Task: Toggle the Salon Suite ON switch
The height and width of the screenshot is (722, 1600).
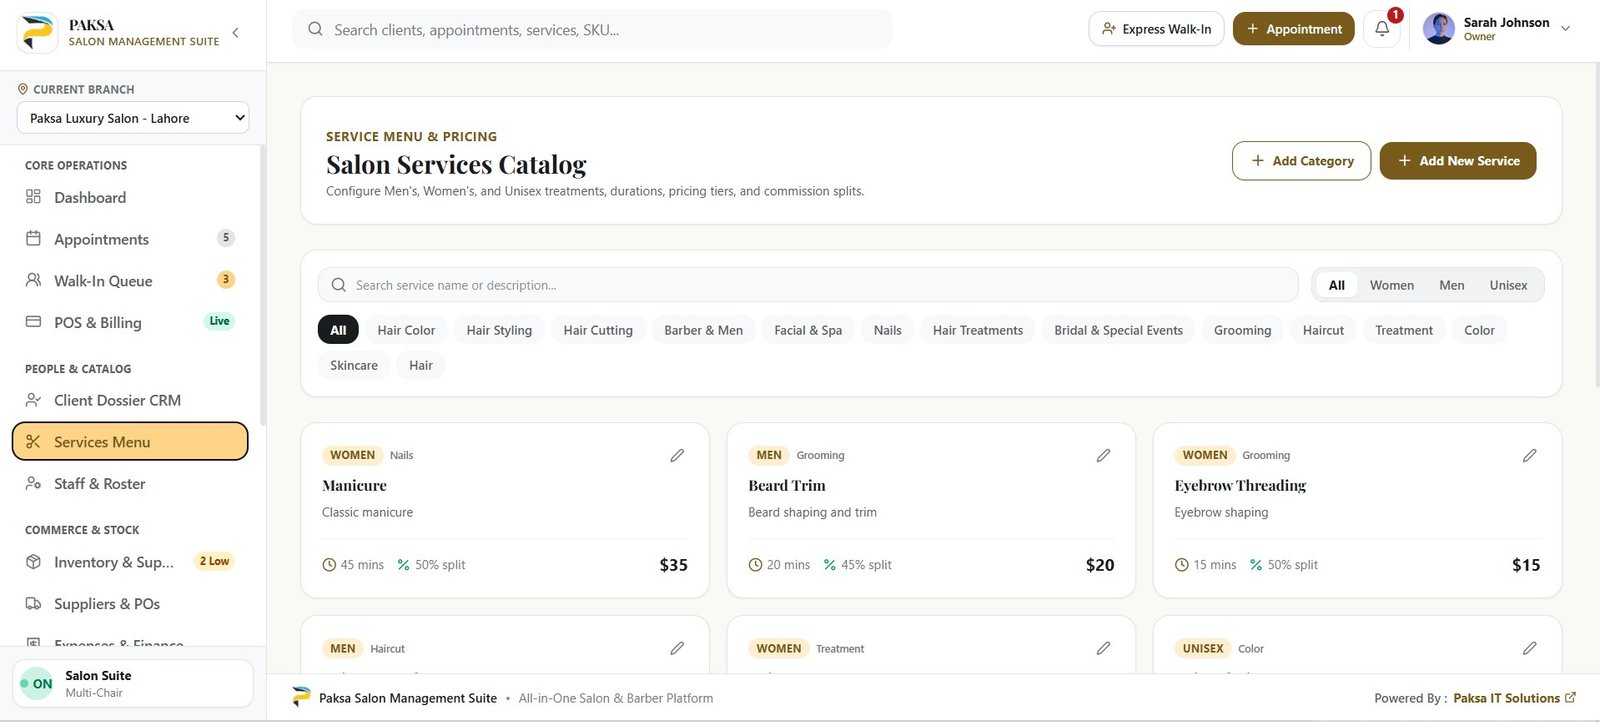Action: point(38,684)
